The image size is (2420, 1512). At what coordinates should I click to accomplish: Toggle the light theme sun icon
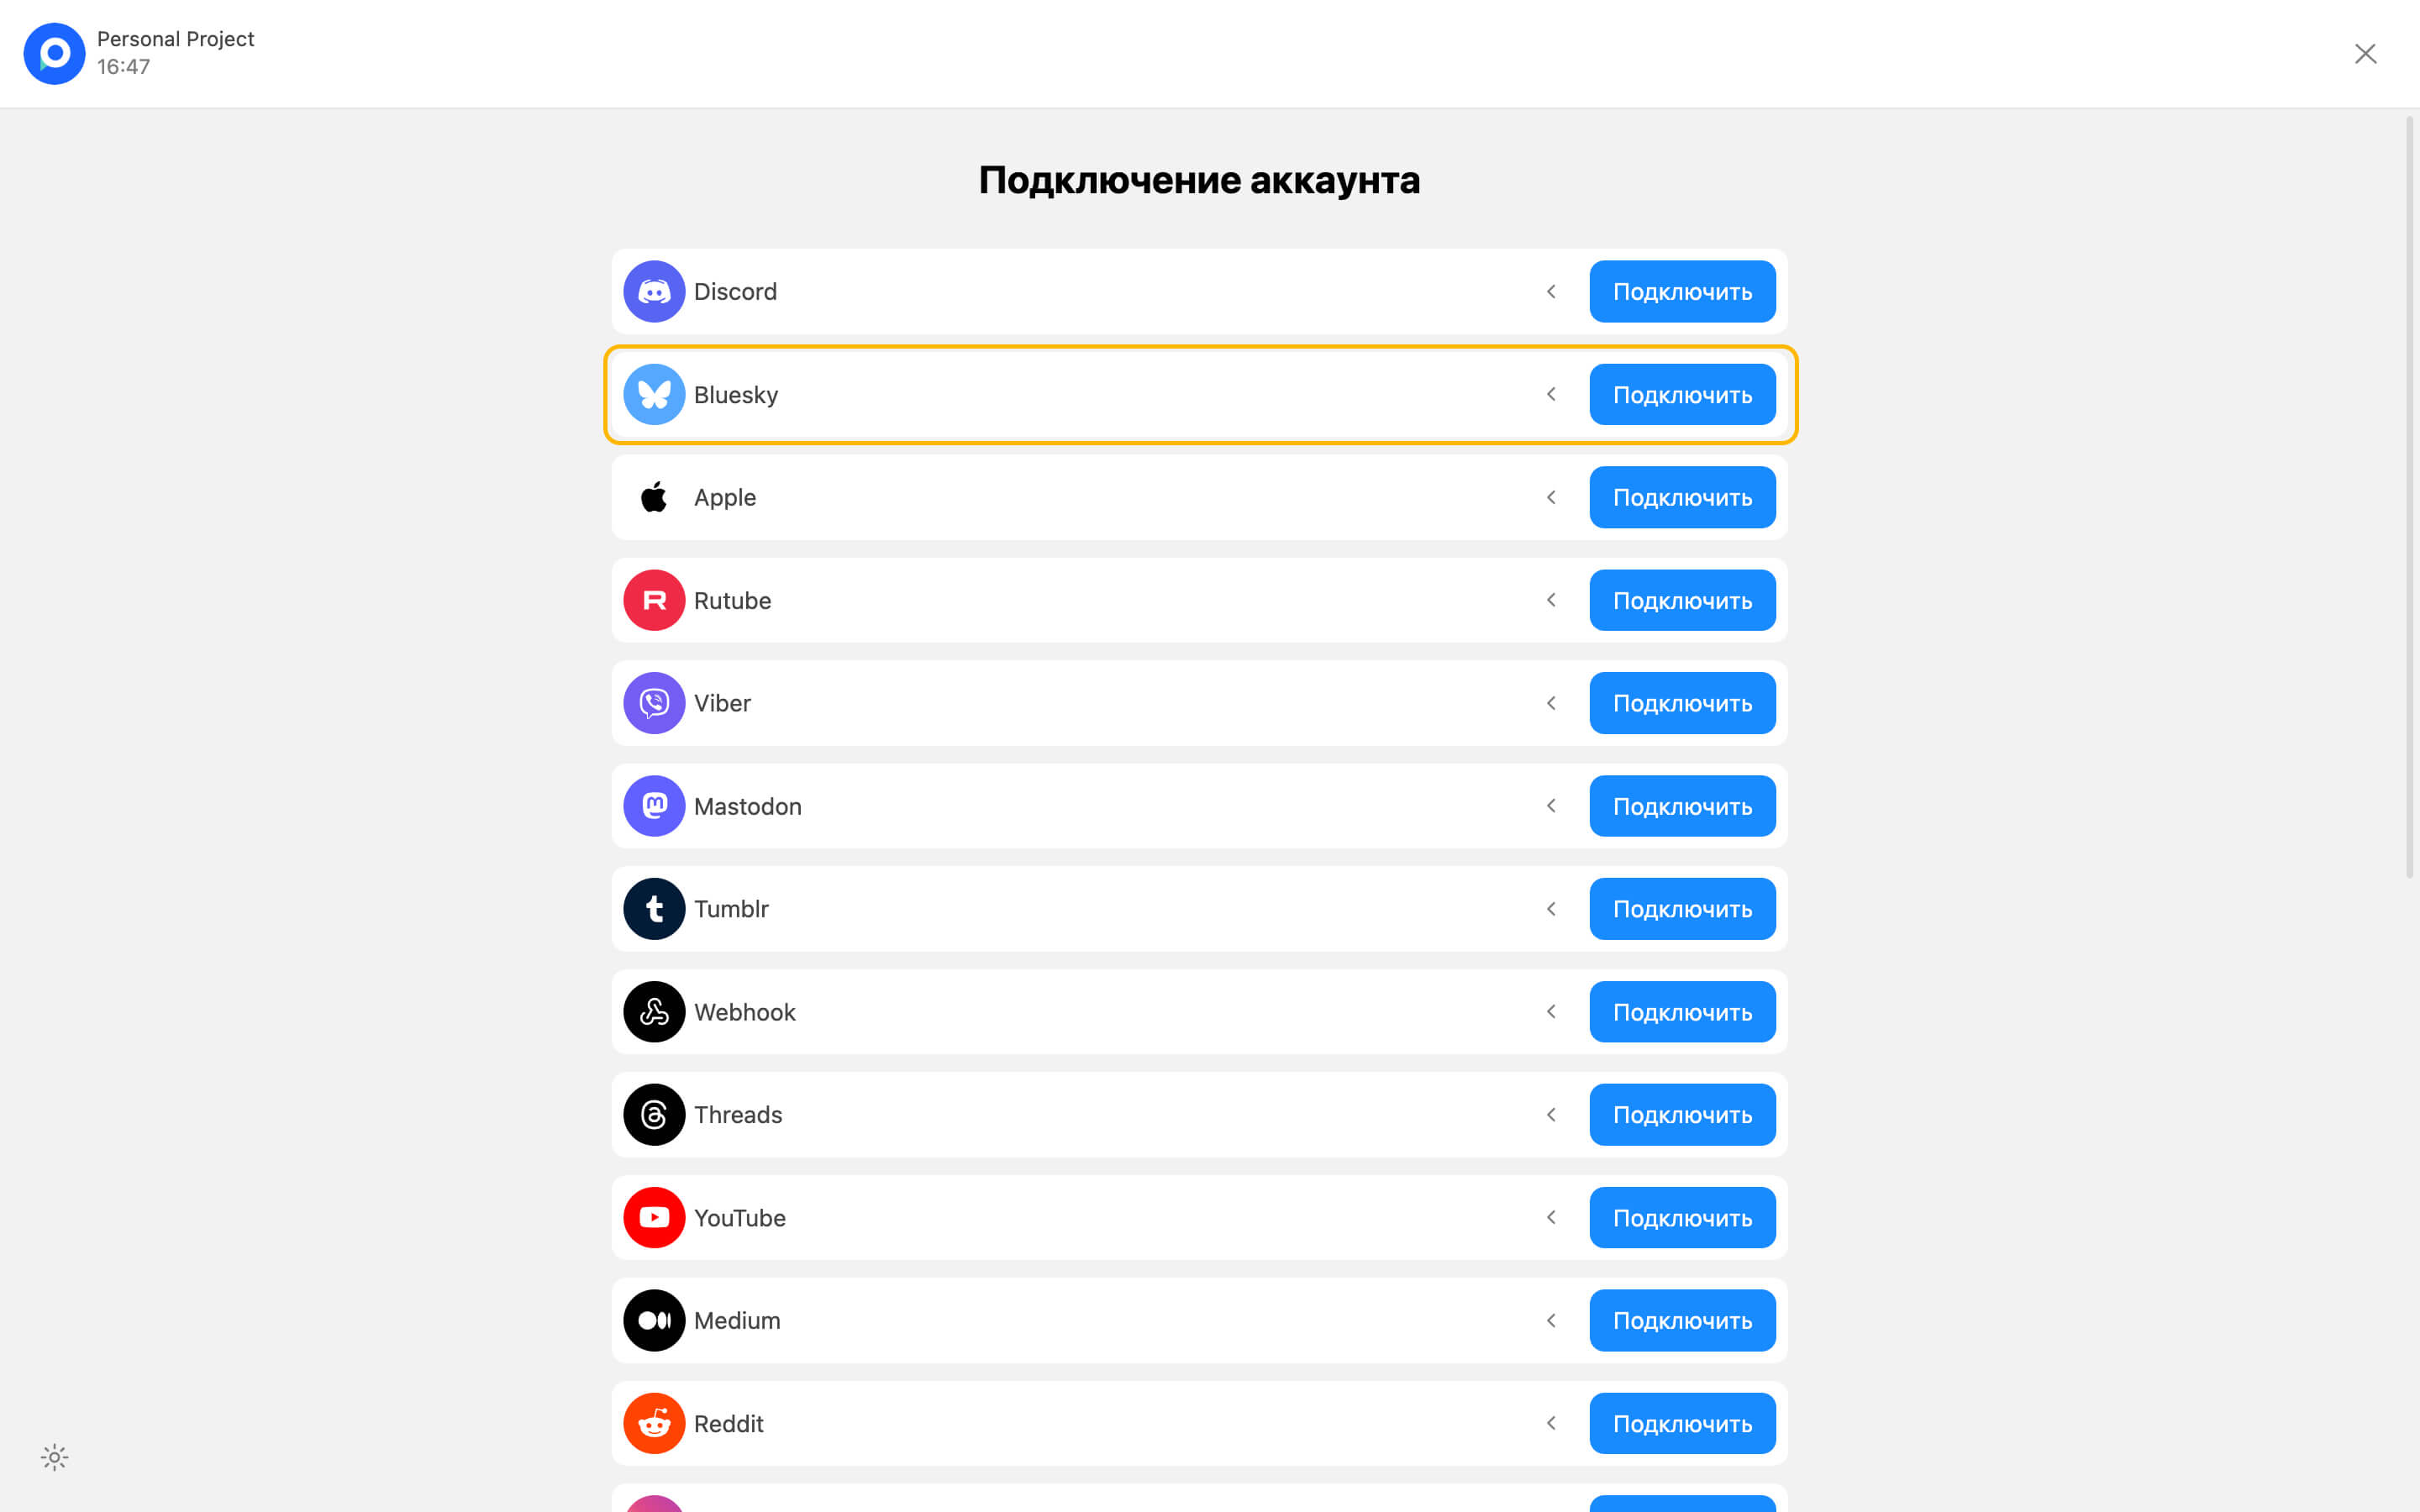[x=55, y=1457]
